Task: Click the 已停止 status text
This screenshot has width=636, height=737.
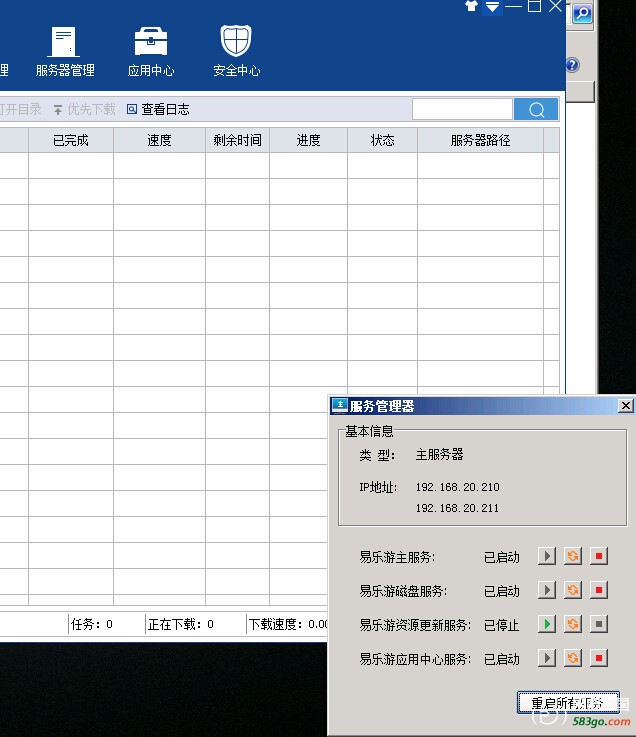Action: click(502, 625)
